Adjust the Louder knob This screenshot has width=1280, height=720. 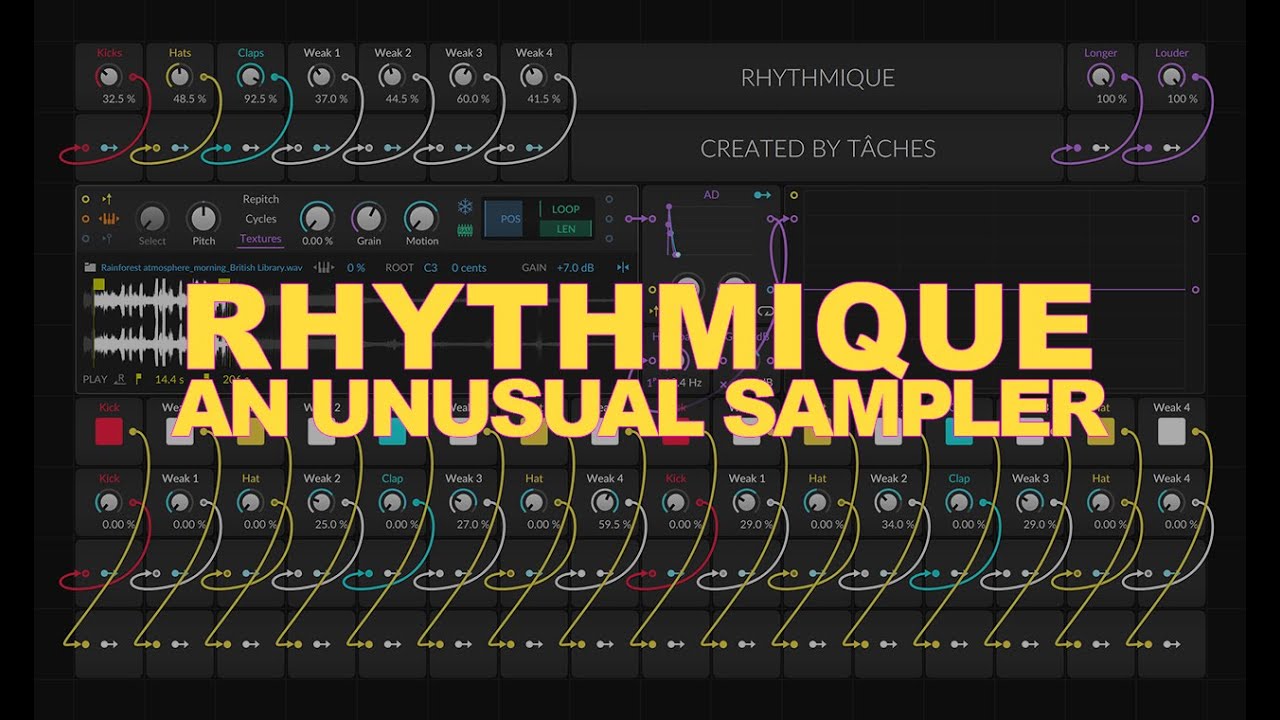pos(1171,76)
